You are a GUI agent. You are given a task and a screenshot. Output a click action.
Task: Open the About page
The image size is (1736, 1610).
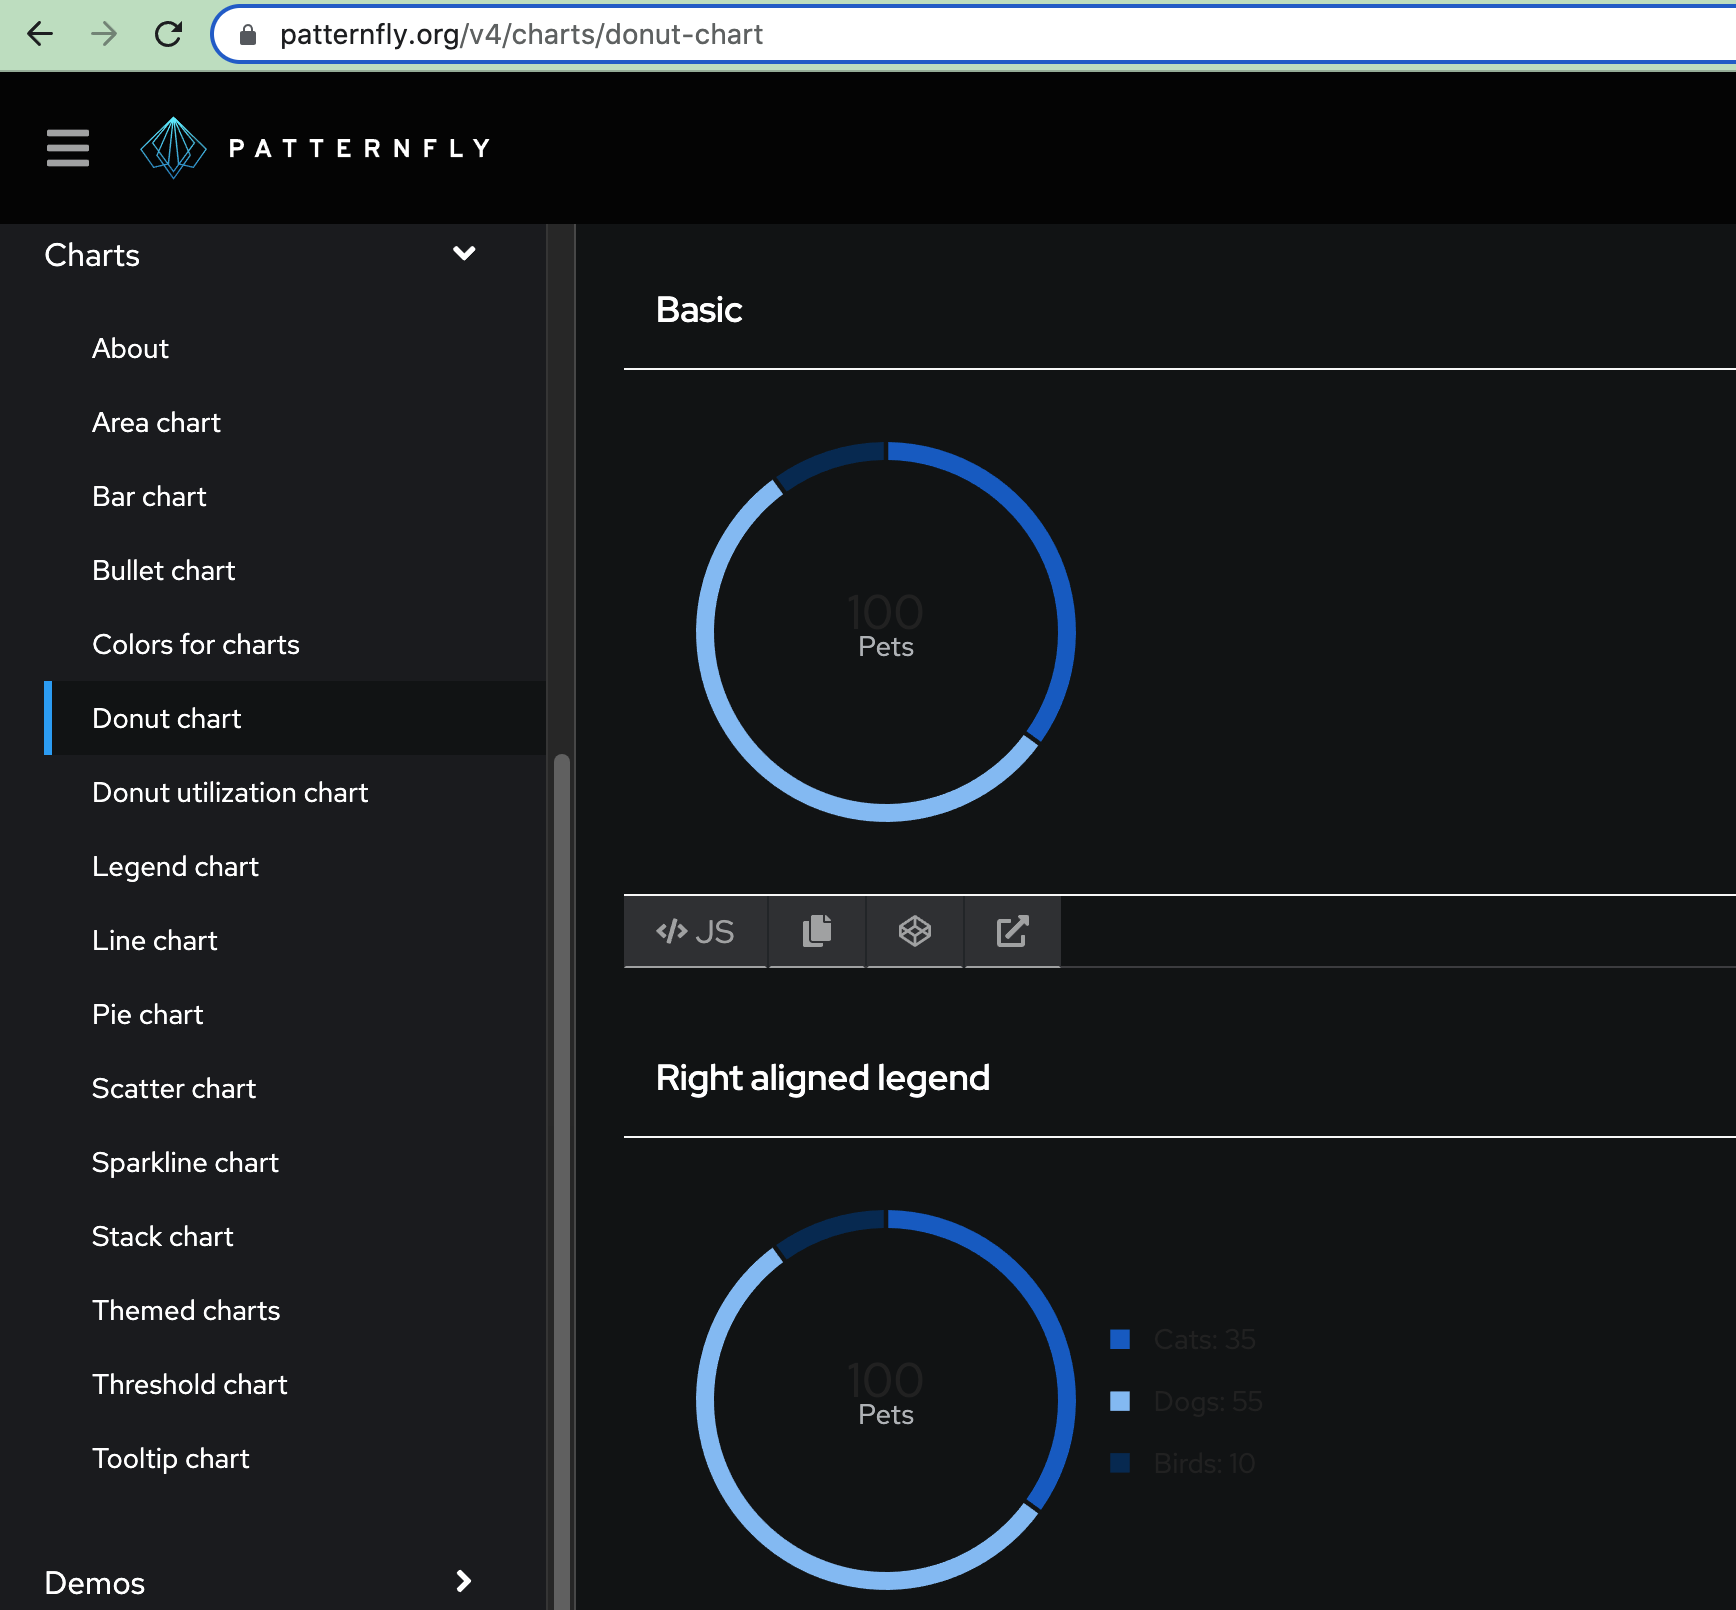coord(130,348)
